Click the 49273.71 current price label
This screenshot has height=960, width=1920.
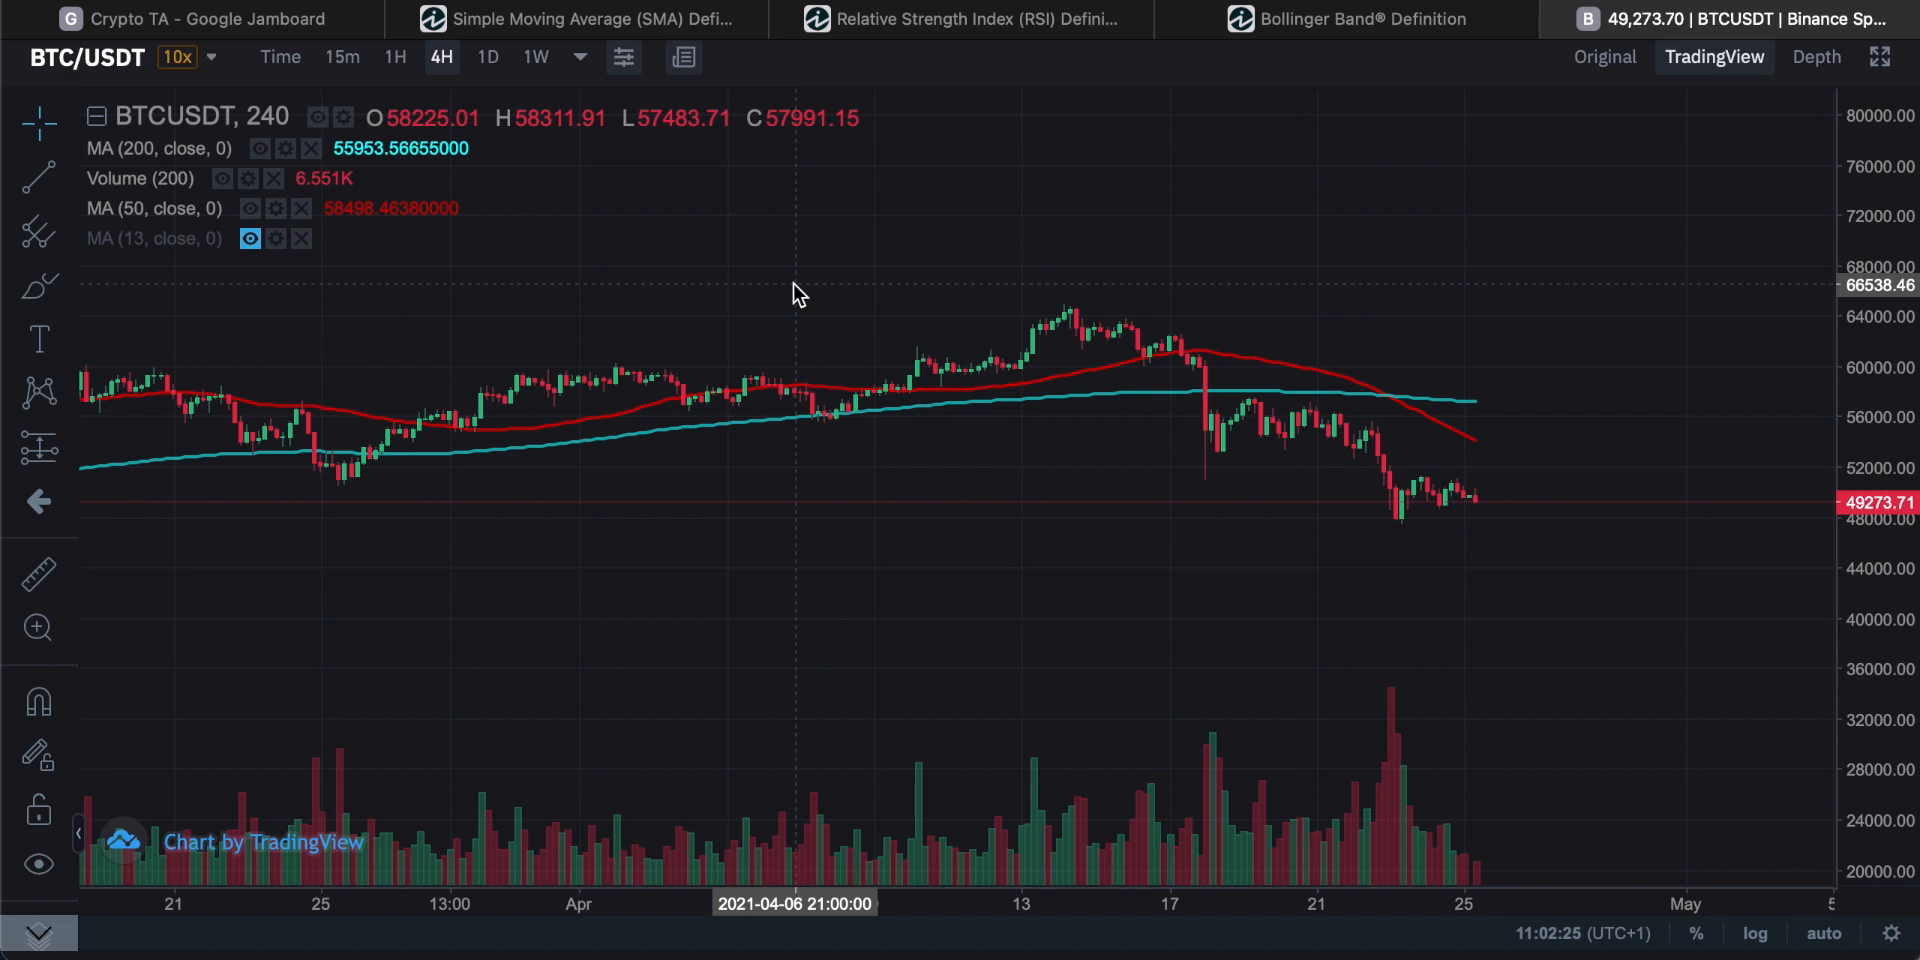click(x=1879, y=503)
